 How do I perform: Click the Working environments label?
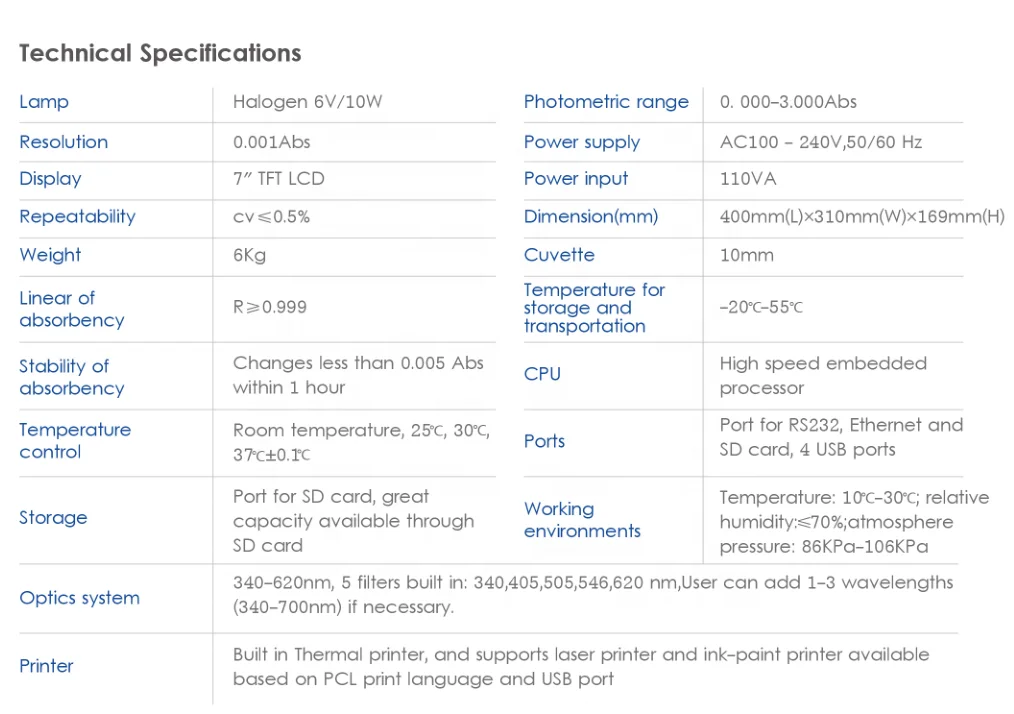click(x=582, y=519)
